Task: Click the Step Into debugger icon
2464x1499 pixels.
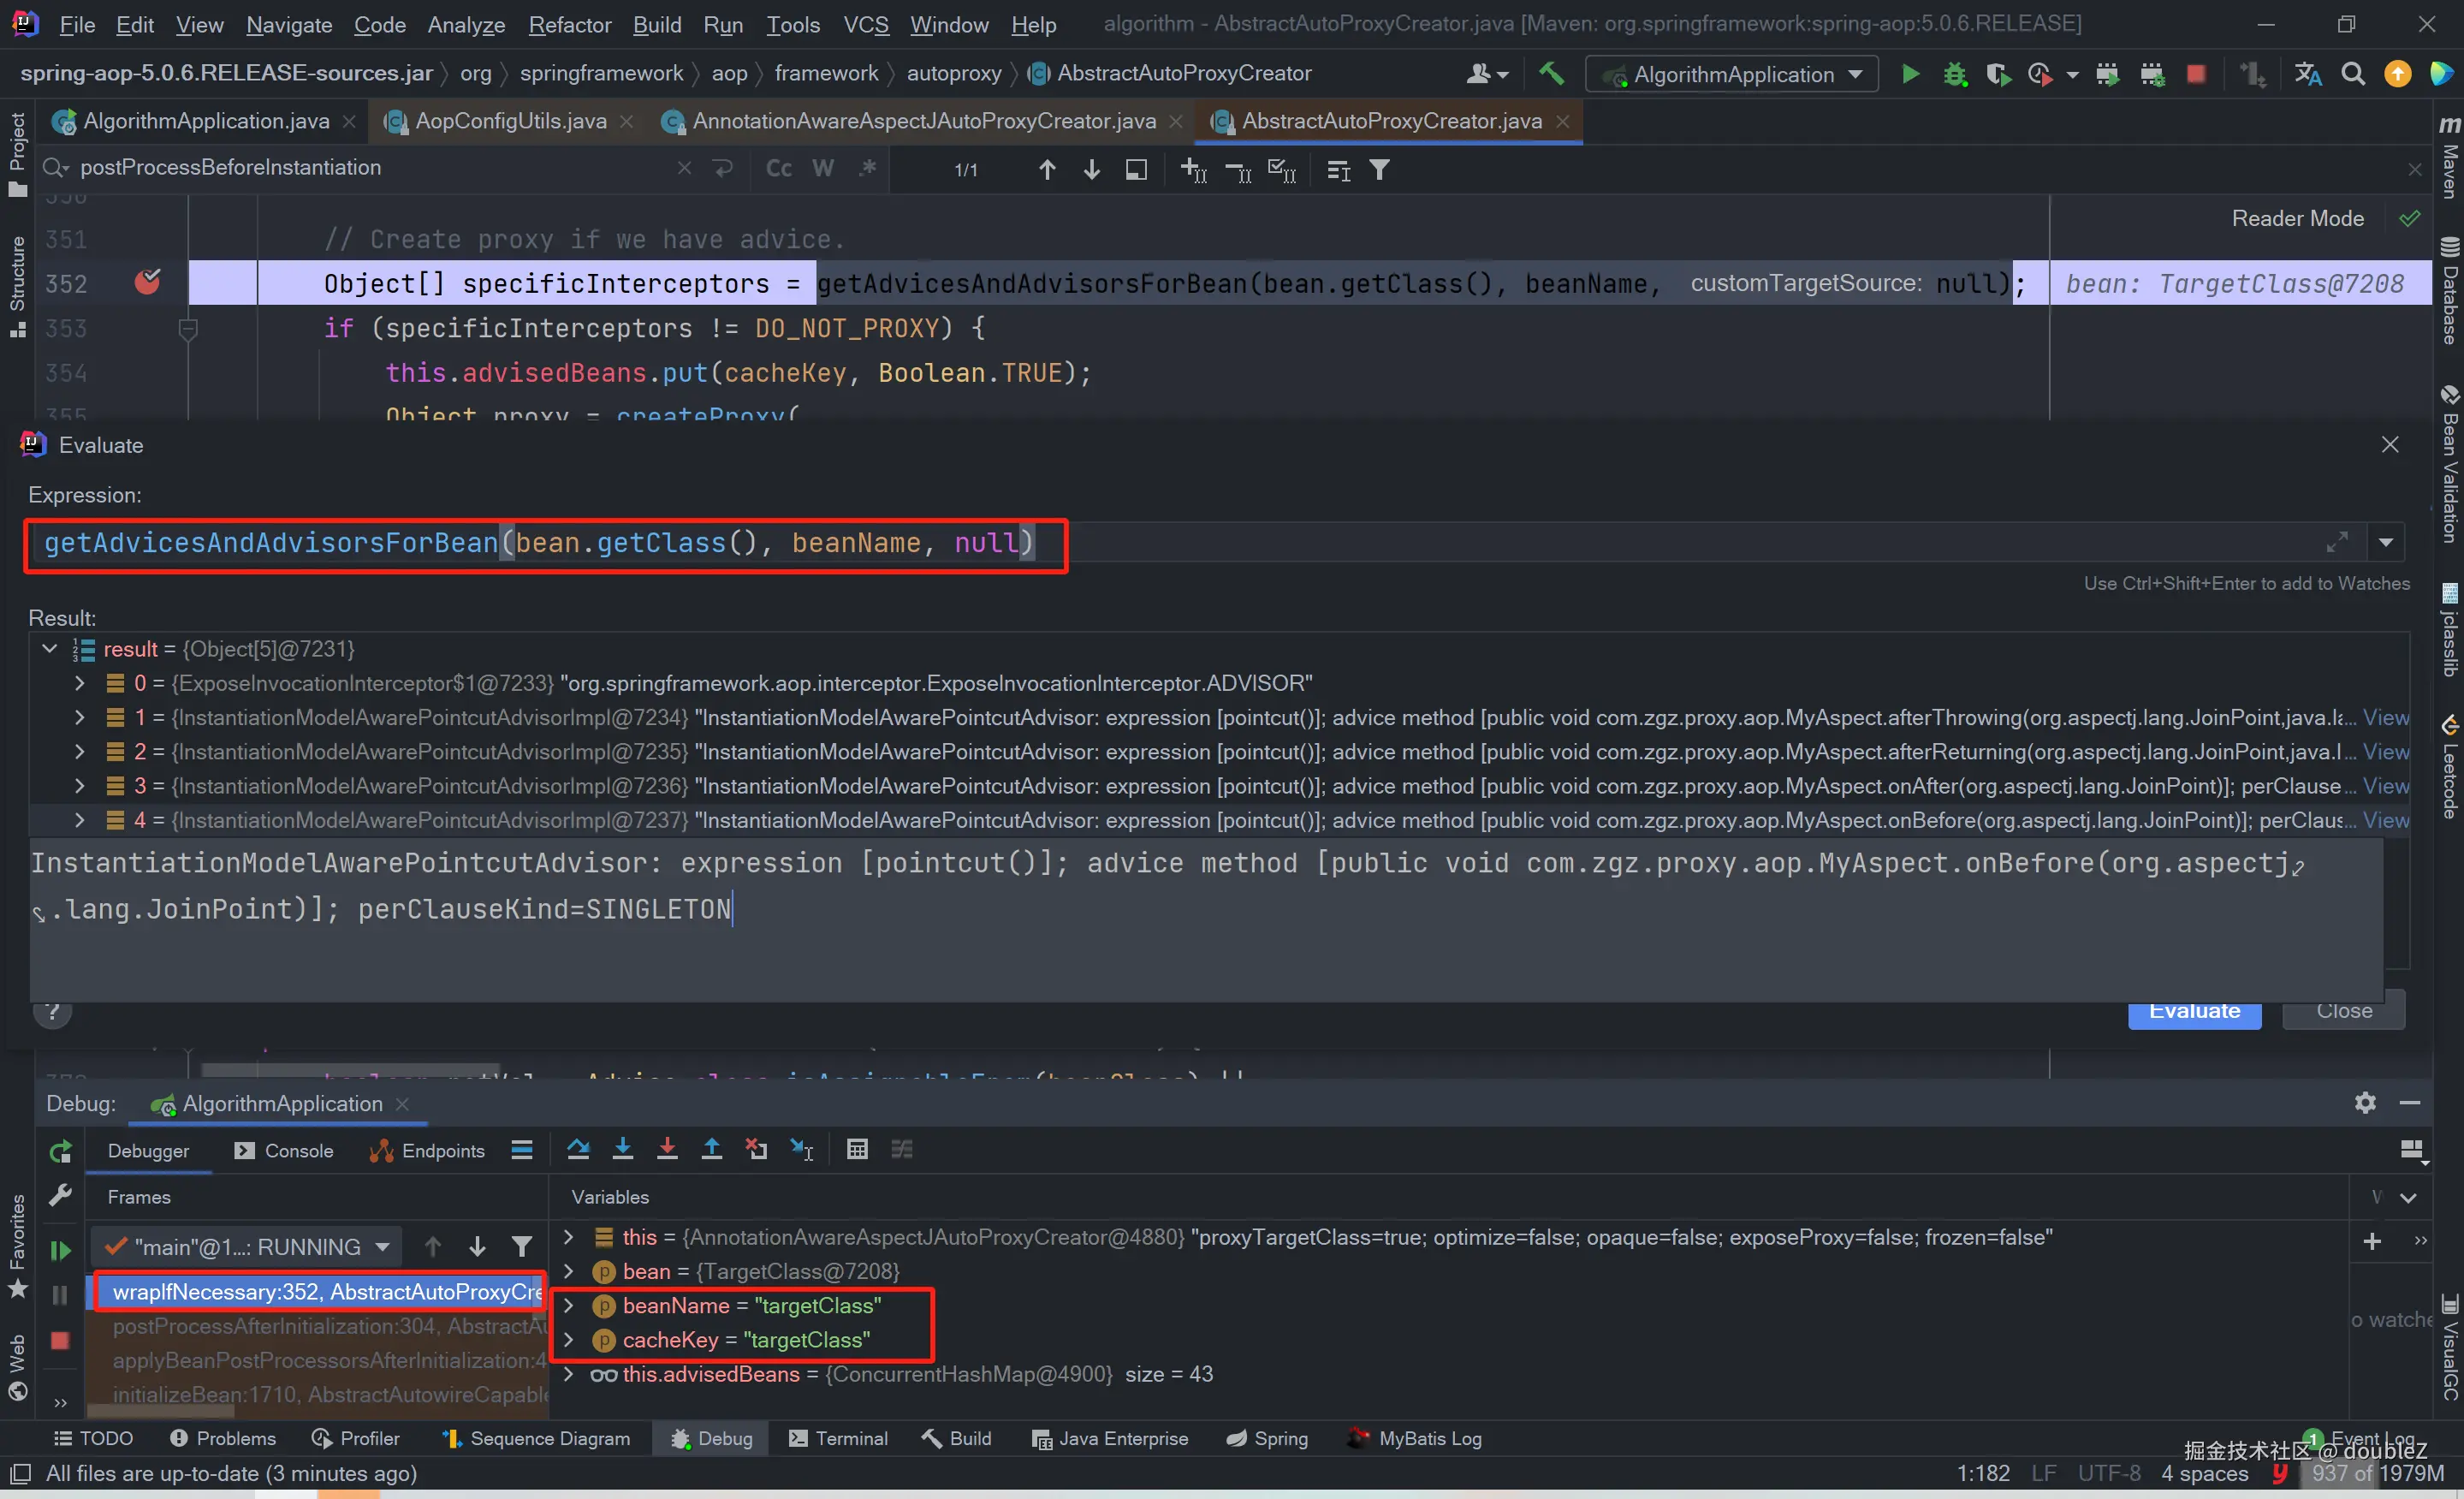Action: point(622,1149)
